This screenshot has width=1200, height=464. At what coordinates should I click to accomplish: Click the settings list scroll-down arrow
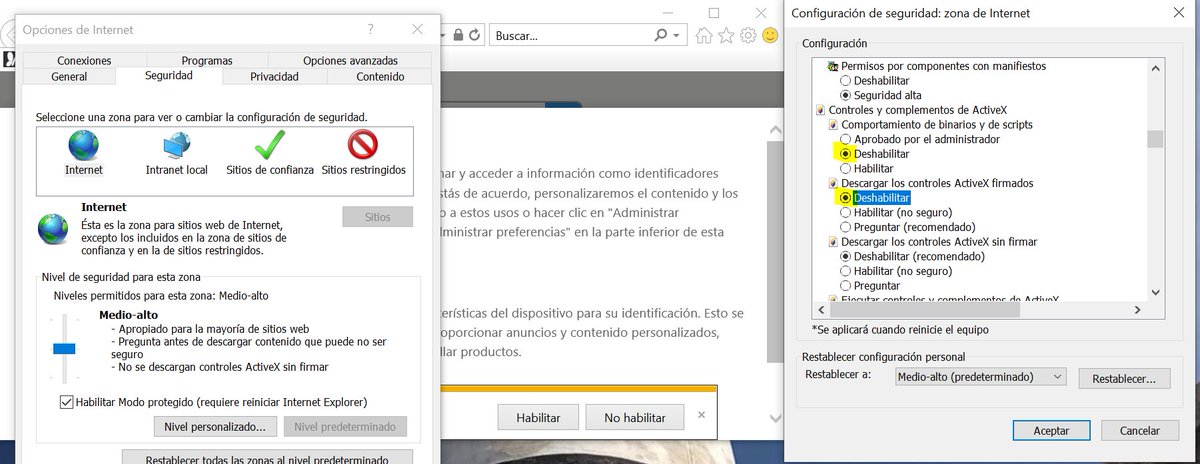click(x=1155, y=293)
